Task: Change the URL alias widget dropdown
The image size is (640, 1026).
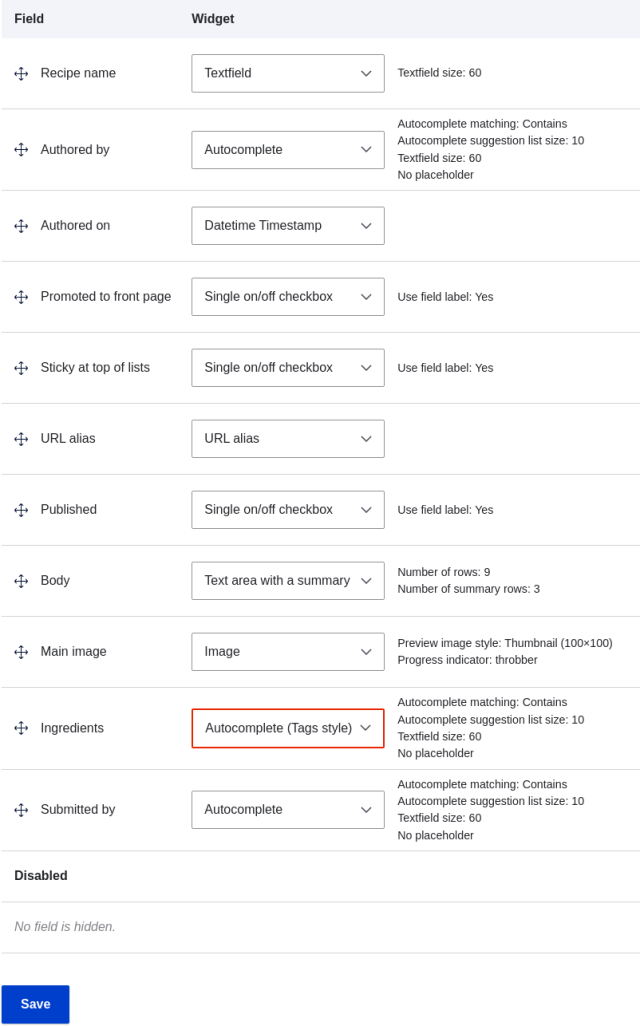Action: [287, 438]
